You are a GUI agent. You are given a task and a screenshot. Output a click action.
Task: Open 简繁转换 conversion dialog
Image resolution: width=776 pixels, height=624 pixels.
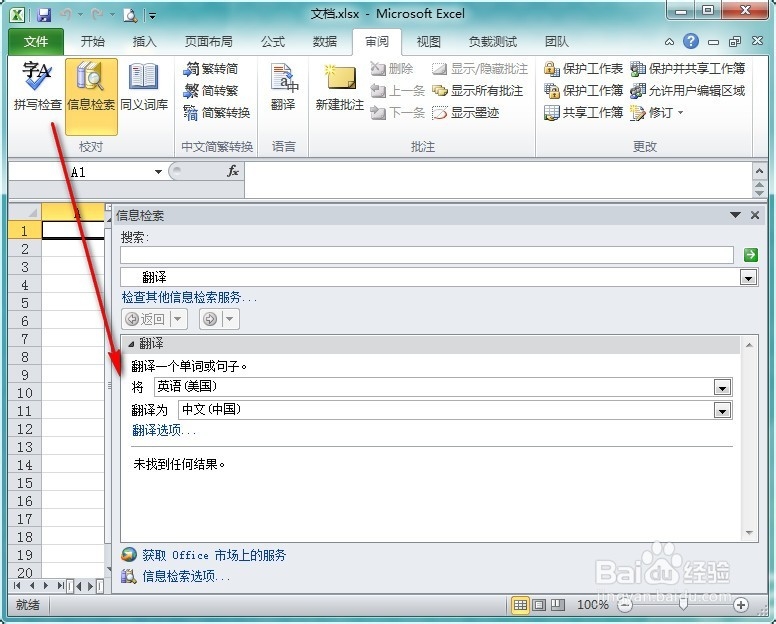pyautogui.click(x=217, y=113)
